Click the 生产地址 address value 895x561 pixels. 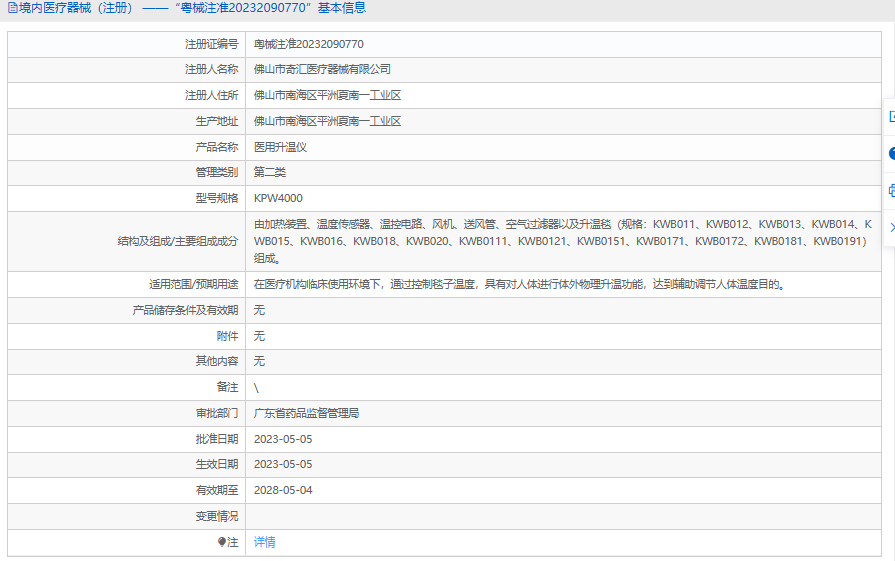[x=327, y=121]
